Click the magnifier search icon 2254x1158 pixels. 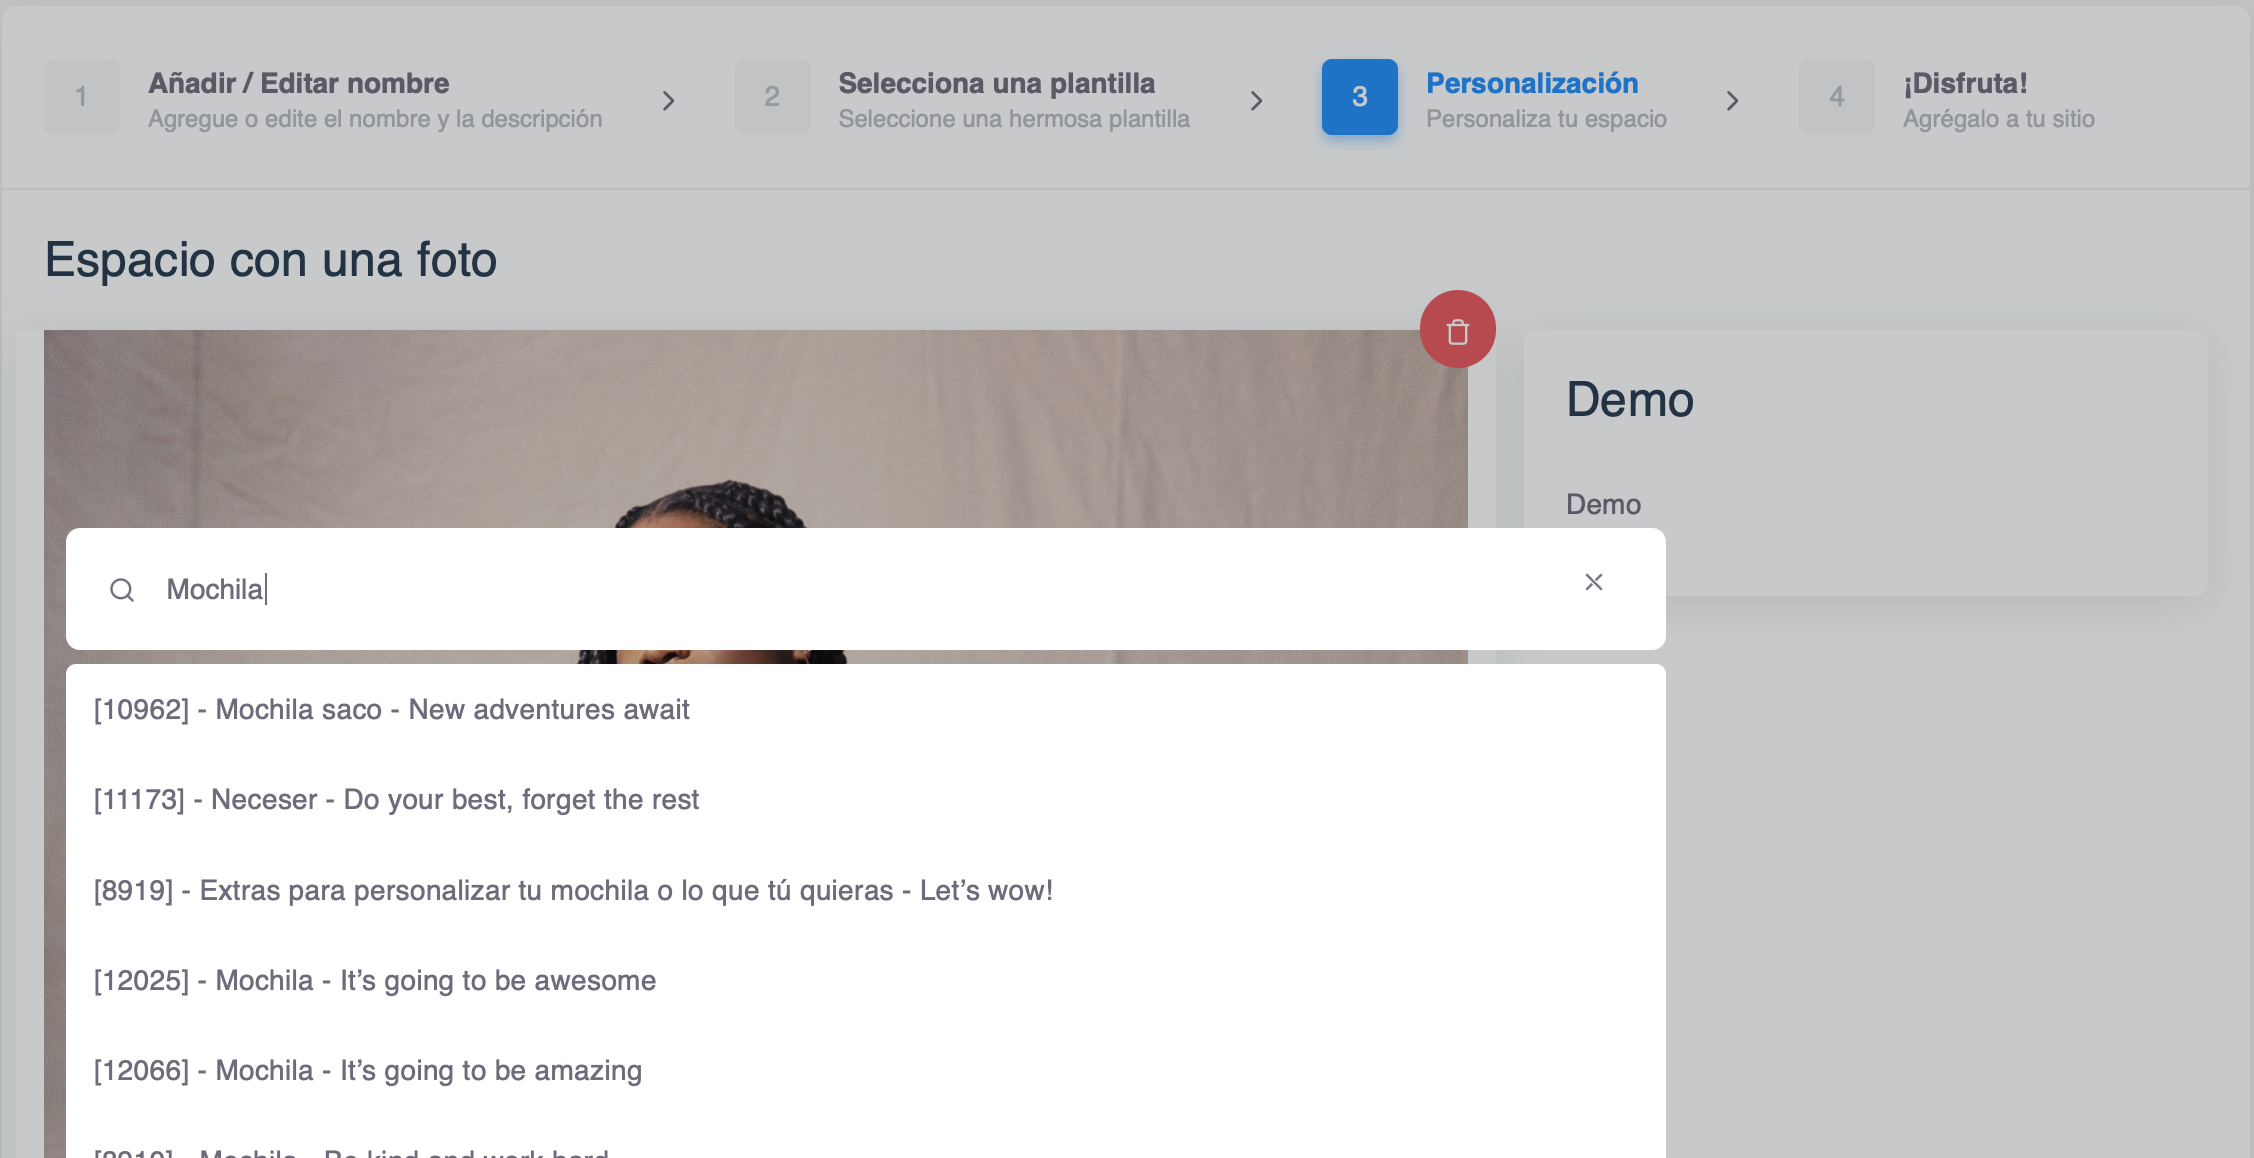pos(122,590)
